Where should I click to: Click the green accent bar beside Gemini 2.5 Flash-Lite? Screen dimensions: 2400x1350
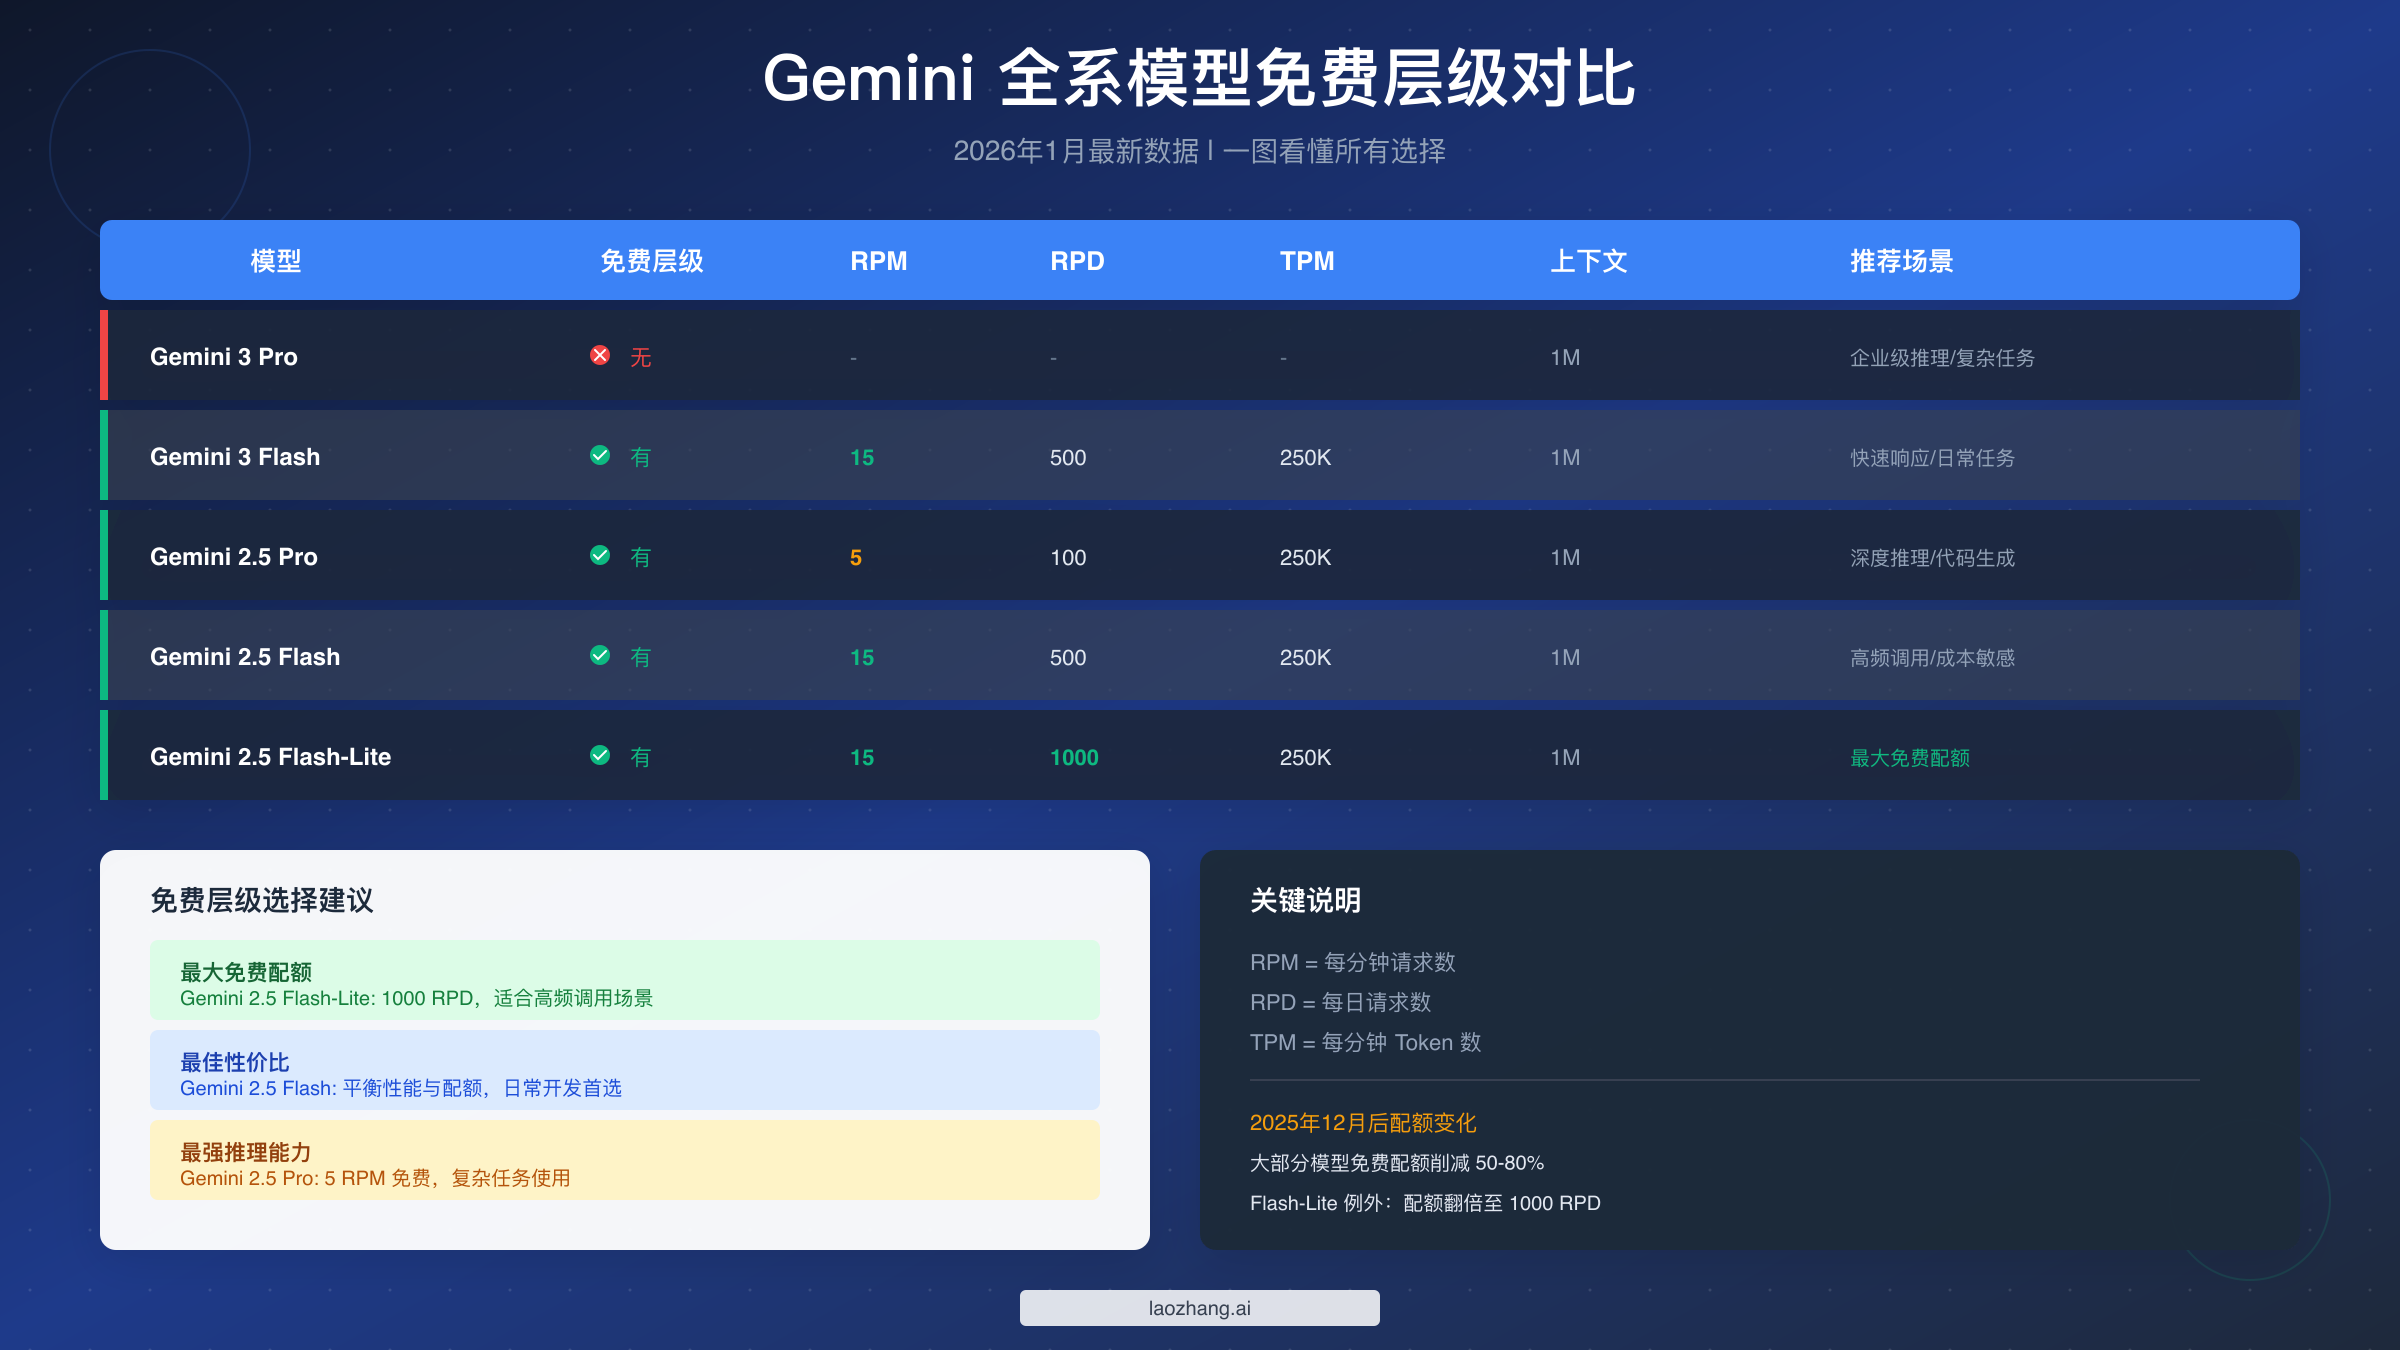coord(103,757)
